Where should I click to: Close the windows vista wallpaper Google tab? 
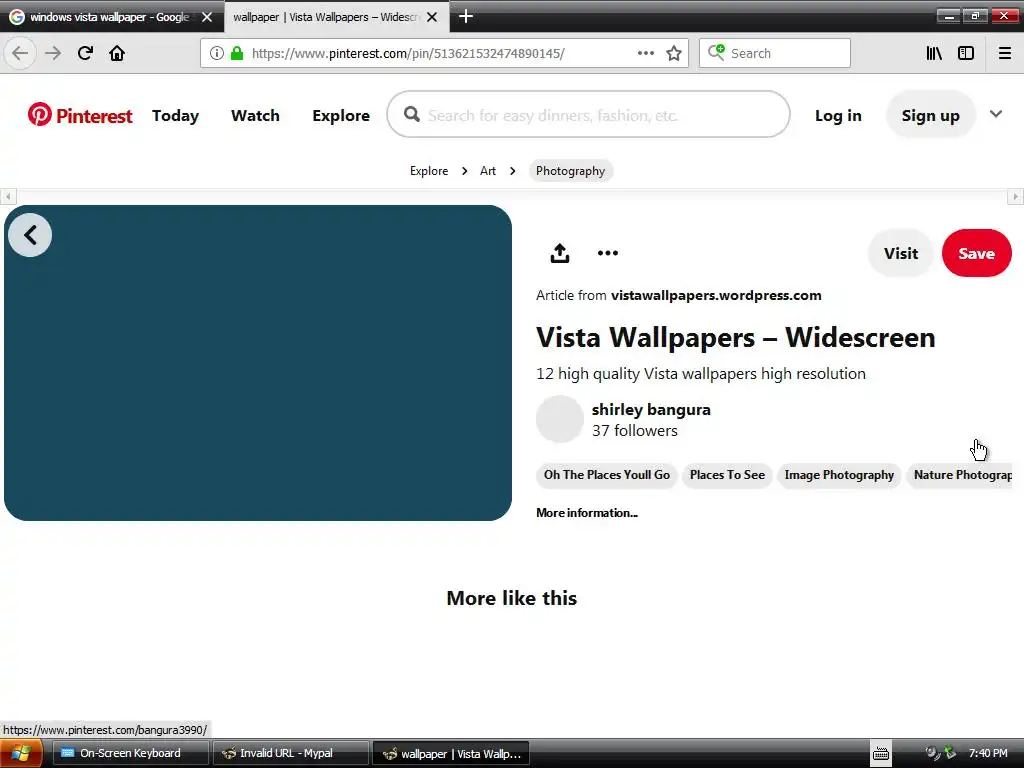[x=207, y=17]
